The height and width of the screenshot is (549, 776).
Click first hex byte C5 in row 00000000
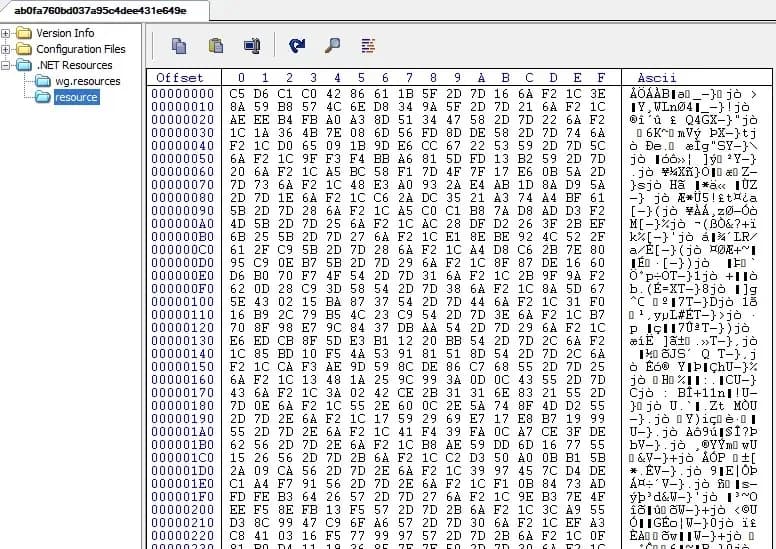coord(237,94)
